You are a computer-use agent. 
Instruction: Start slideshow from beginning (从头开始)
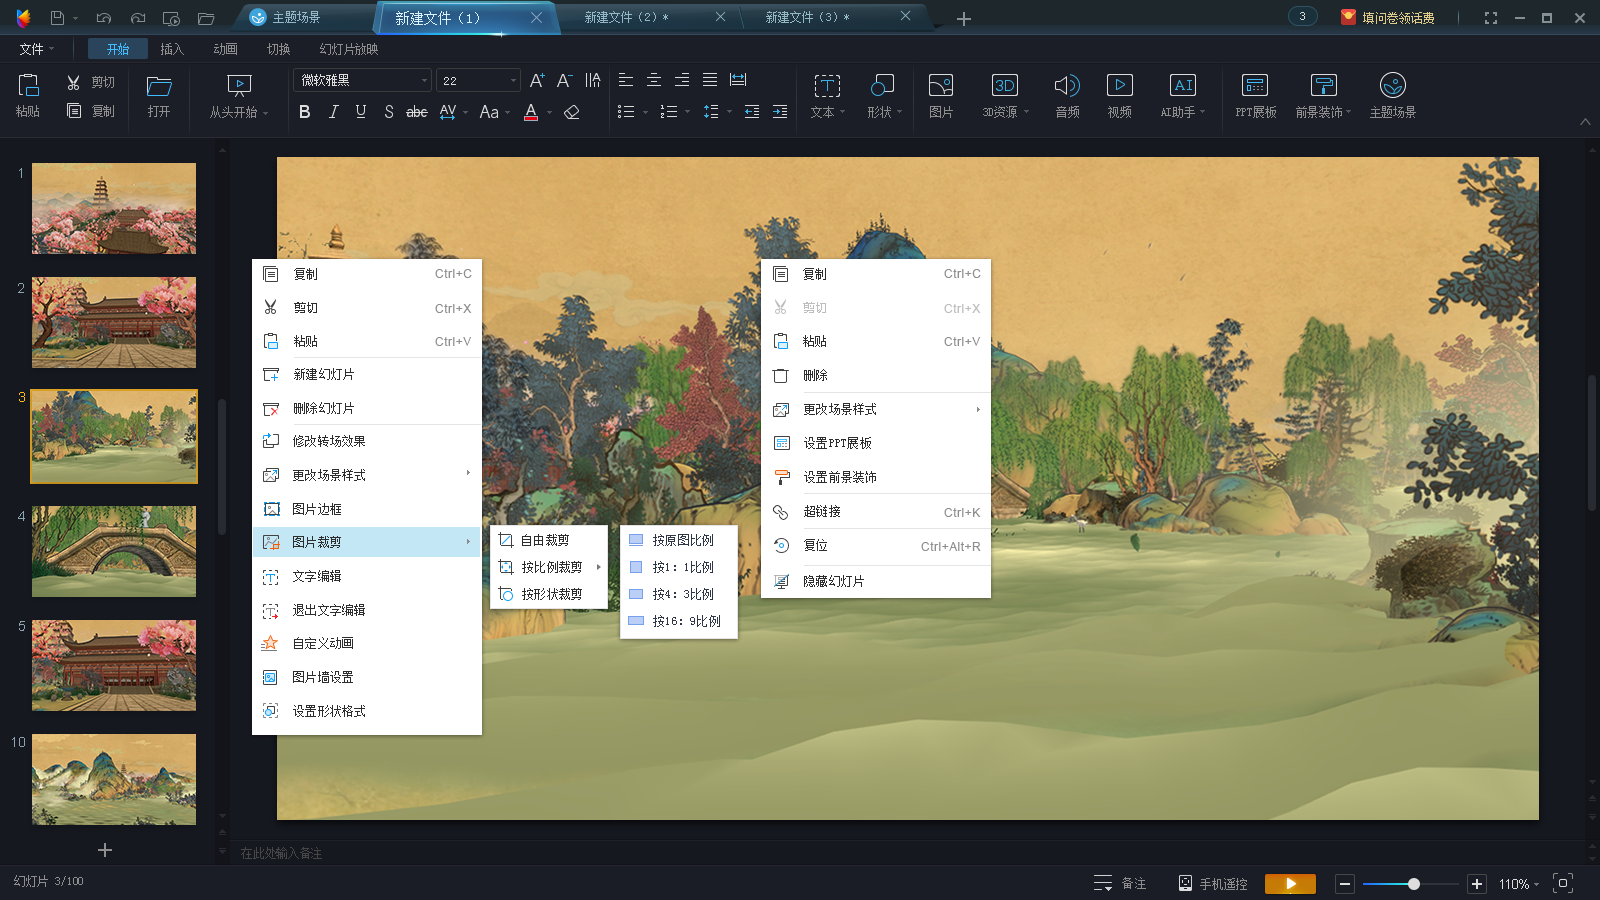tap(239, 95)
